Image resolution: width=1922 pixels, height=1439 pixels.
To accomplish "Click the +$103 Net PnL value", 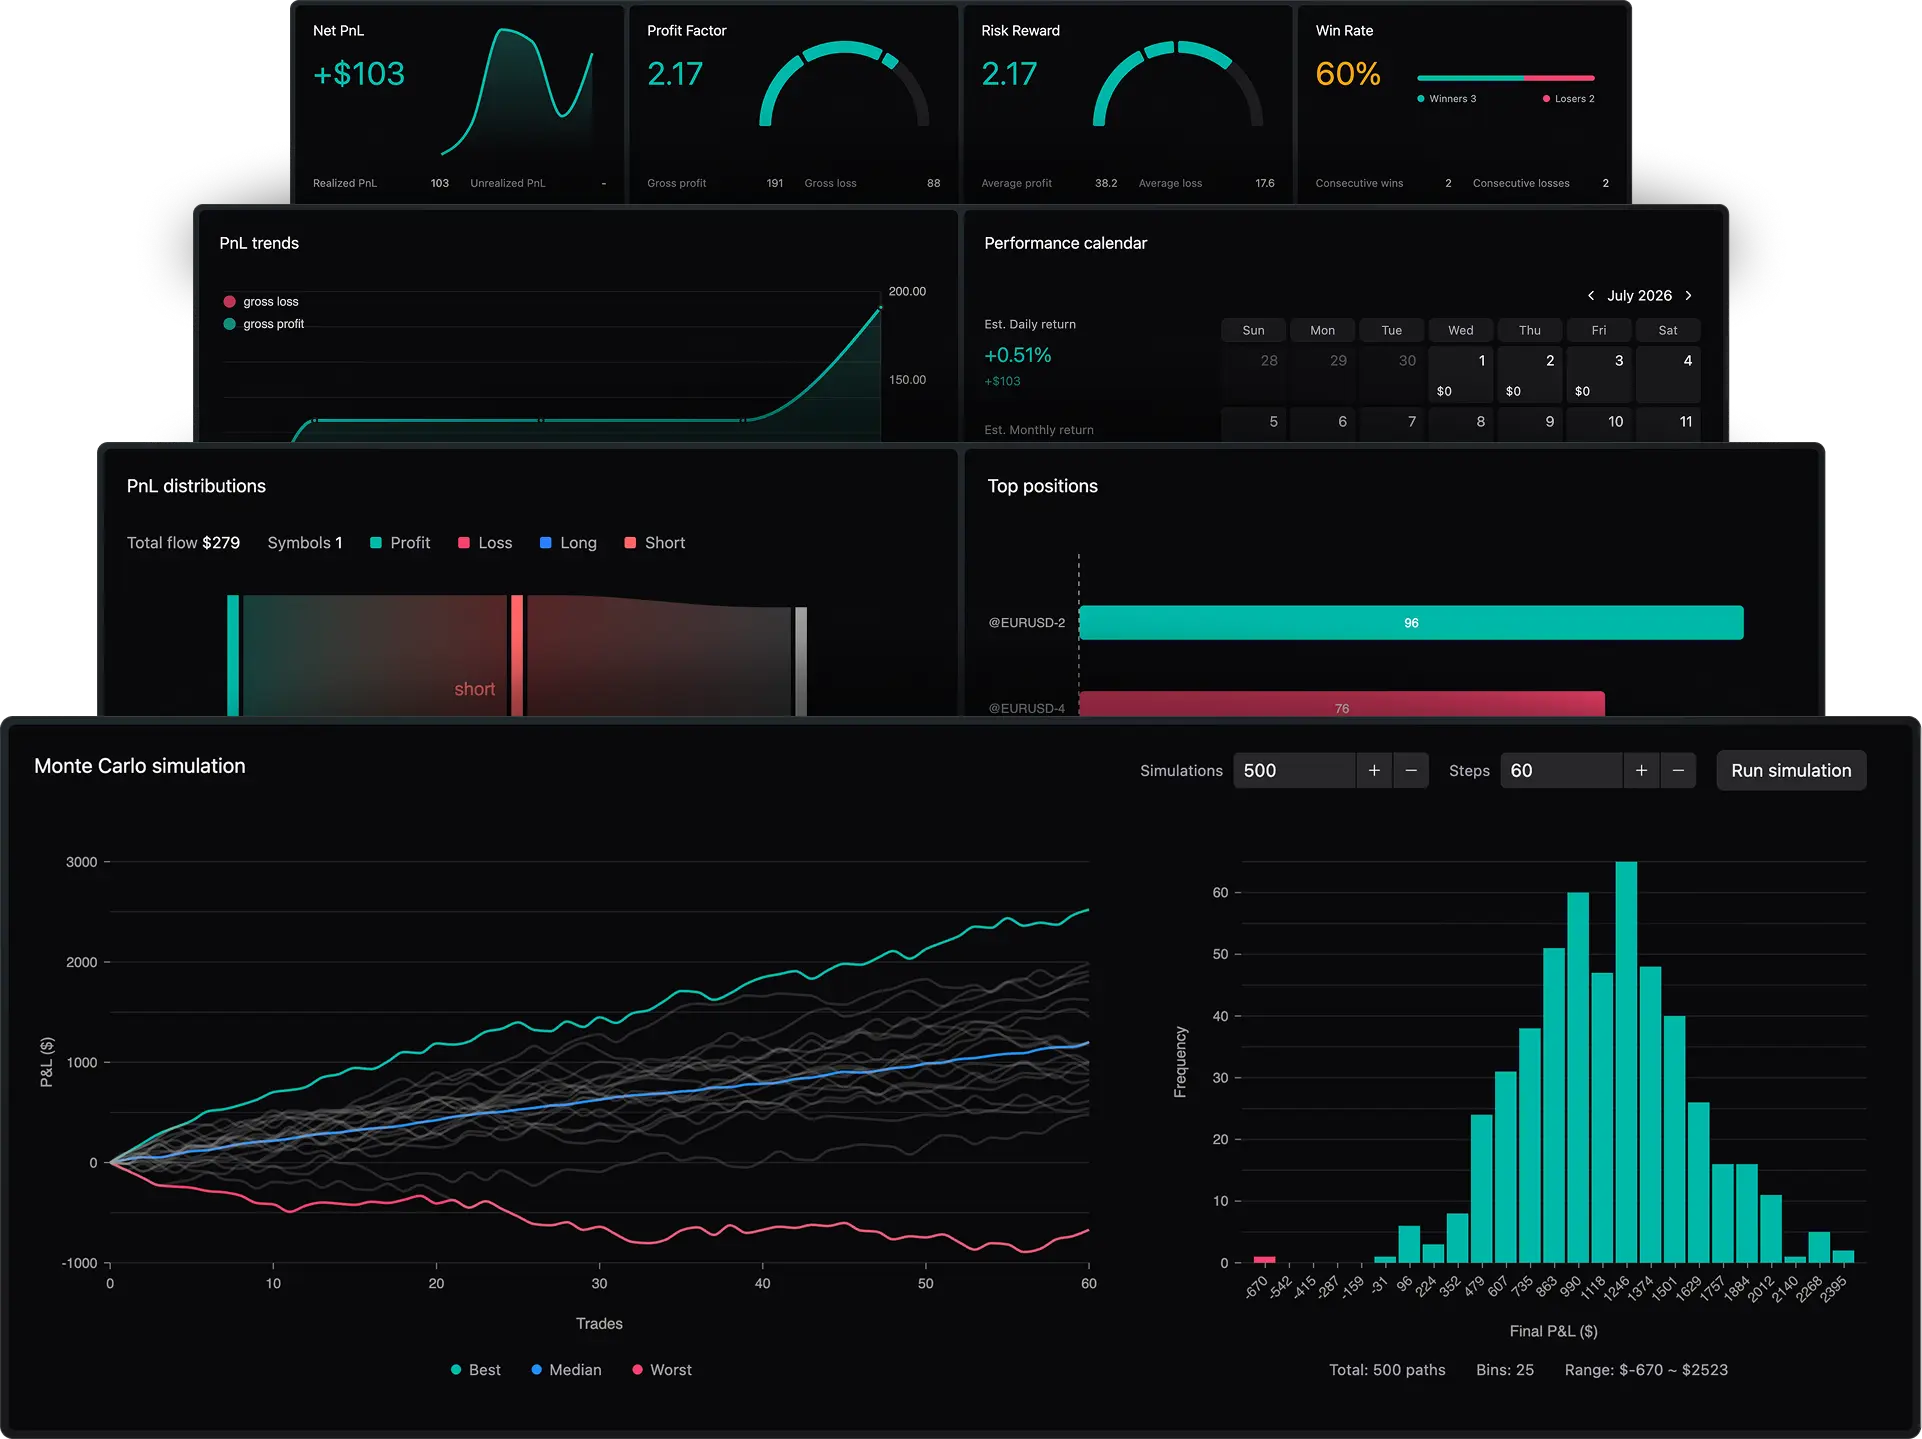I will click(x=359, y=74).
